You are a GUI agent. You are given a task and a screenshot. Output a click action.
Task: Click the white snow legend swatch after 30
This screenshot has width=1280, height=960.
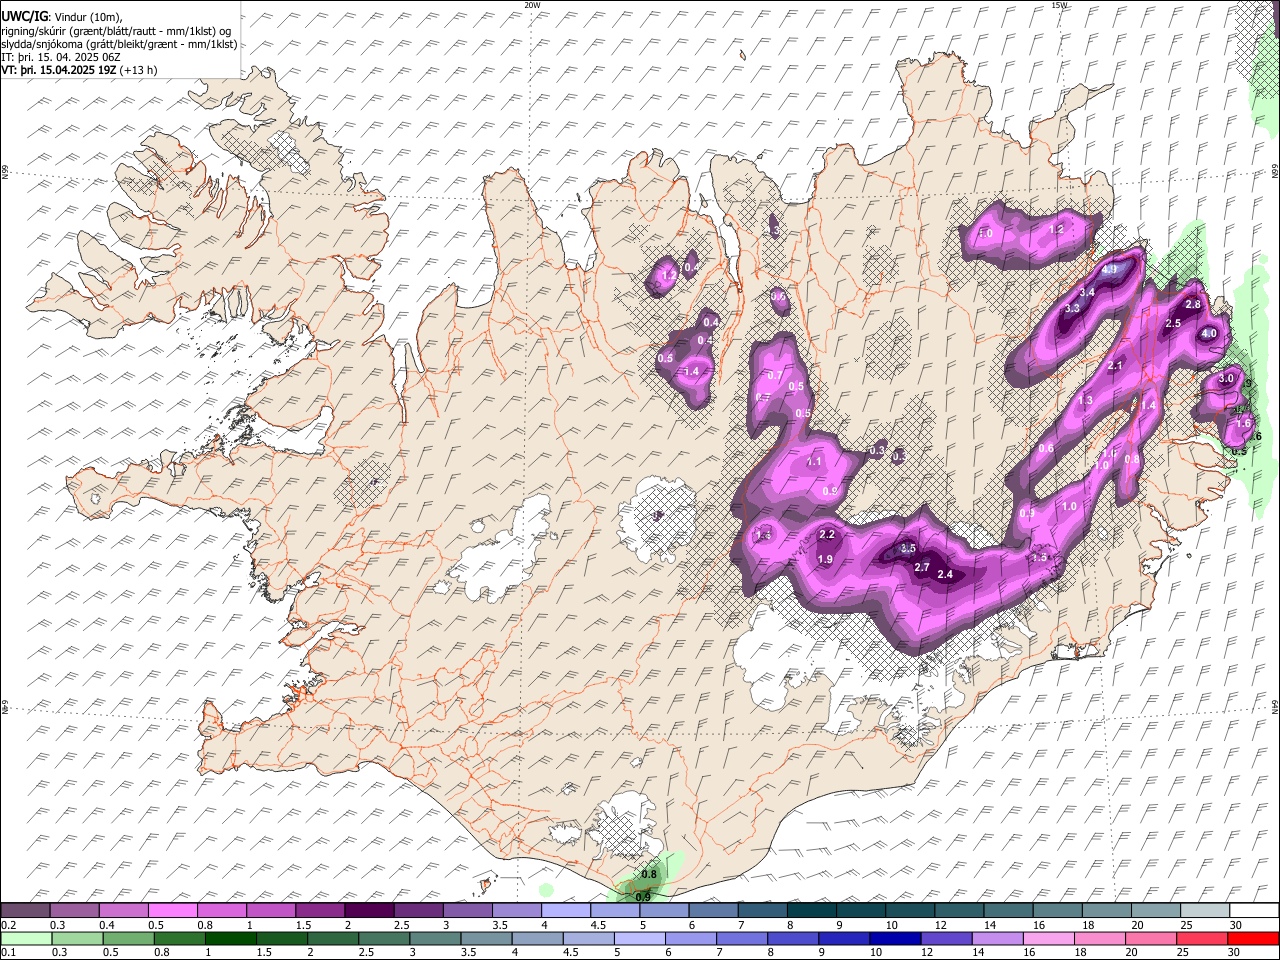point(1254,910)
